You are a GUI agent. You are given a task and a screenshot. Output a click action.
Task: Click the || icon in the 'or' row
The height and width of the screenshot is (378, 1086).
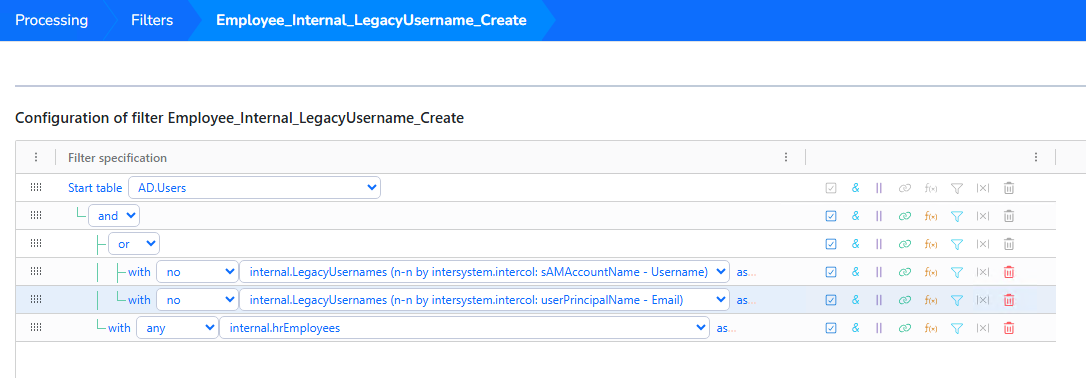coord(879,244)
